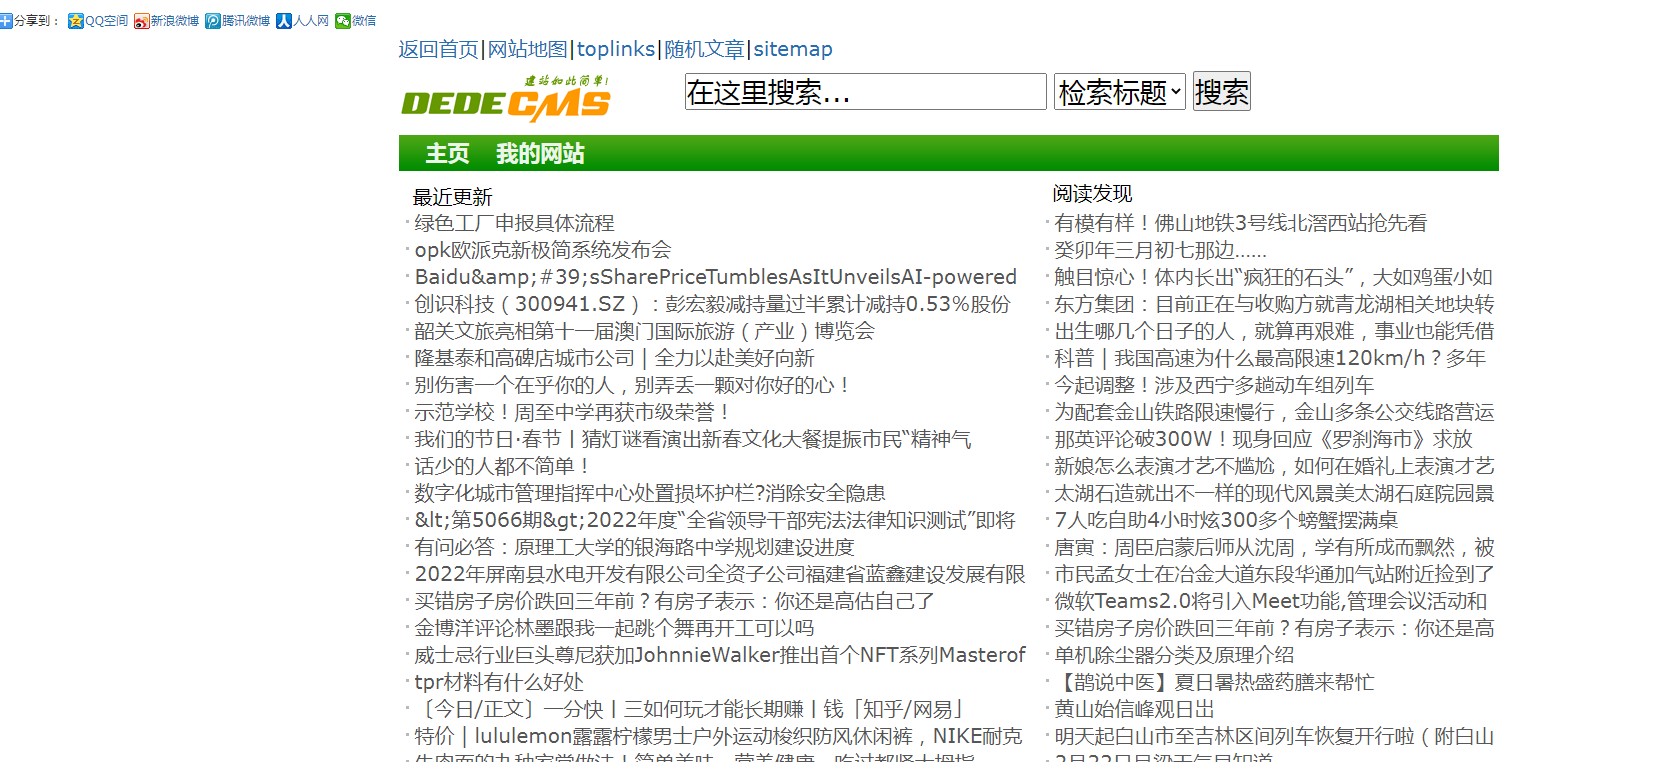Viewport: 1671px width, 762px height.
Task: Open 7人吃自助4小时炫300多个螃蟹 article
Action: (x=1226, y=520)
